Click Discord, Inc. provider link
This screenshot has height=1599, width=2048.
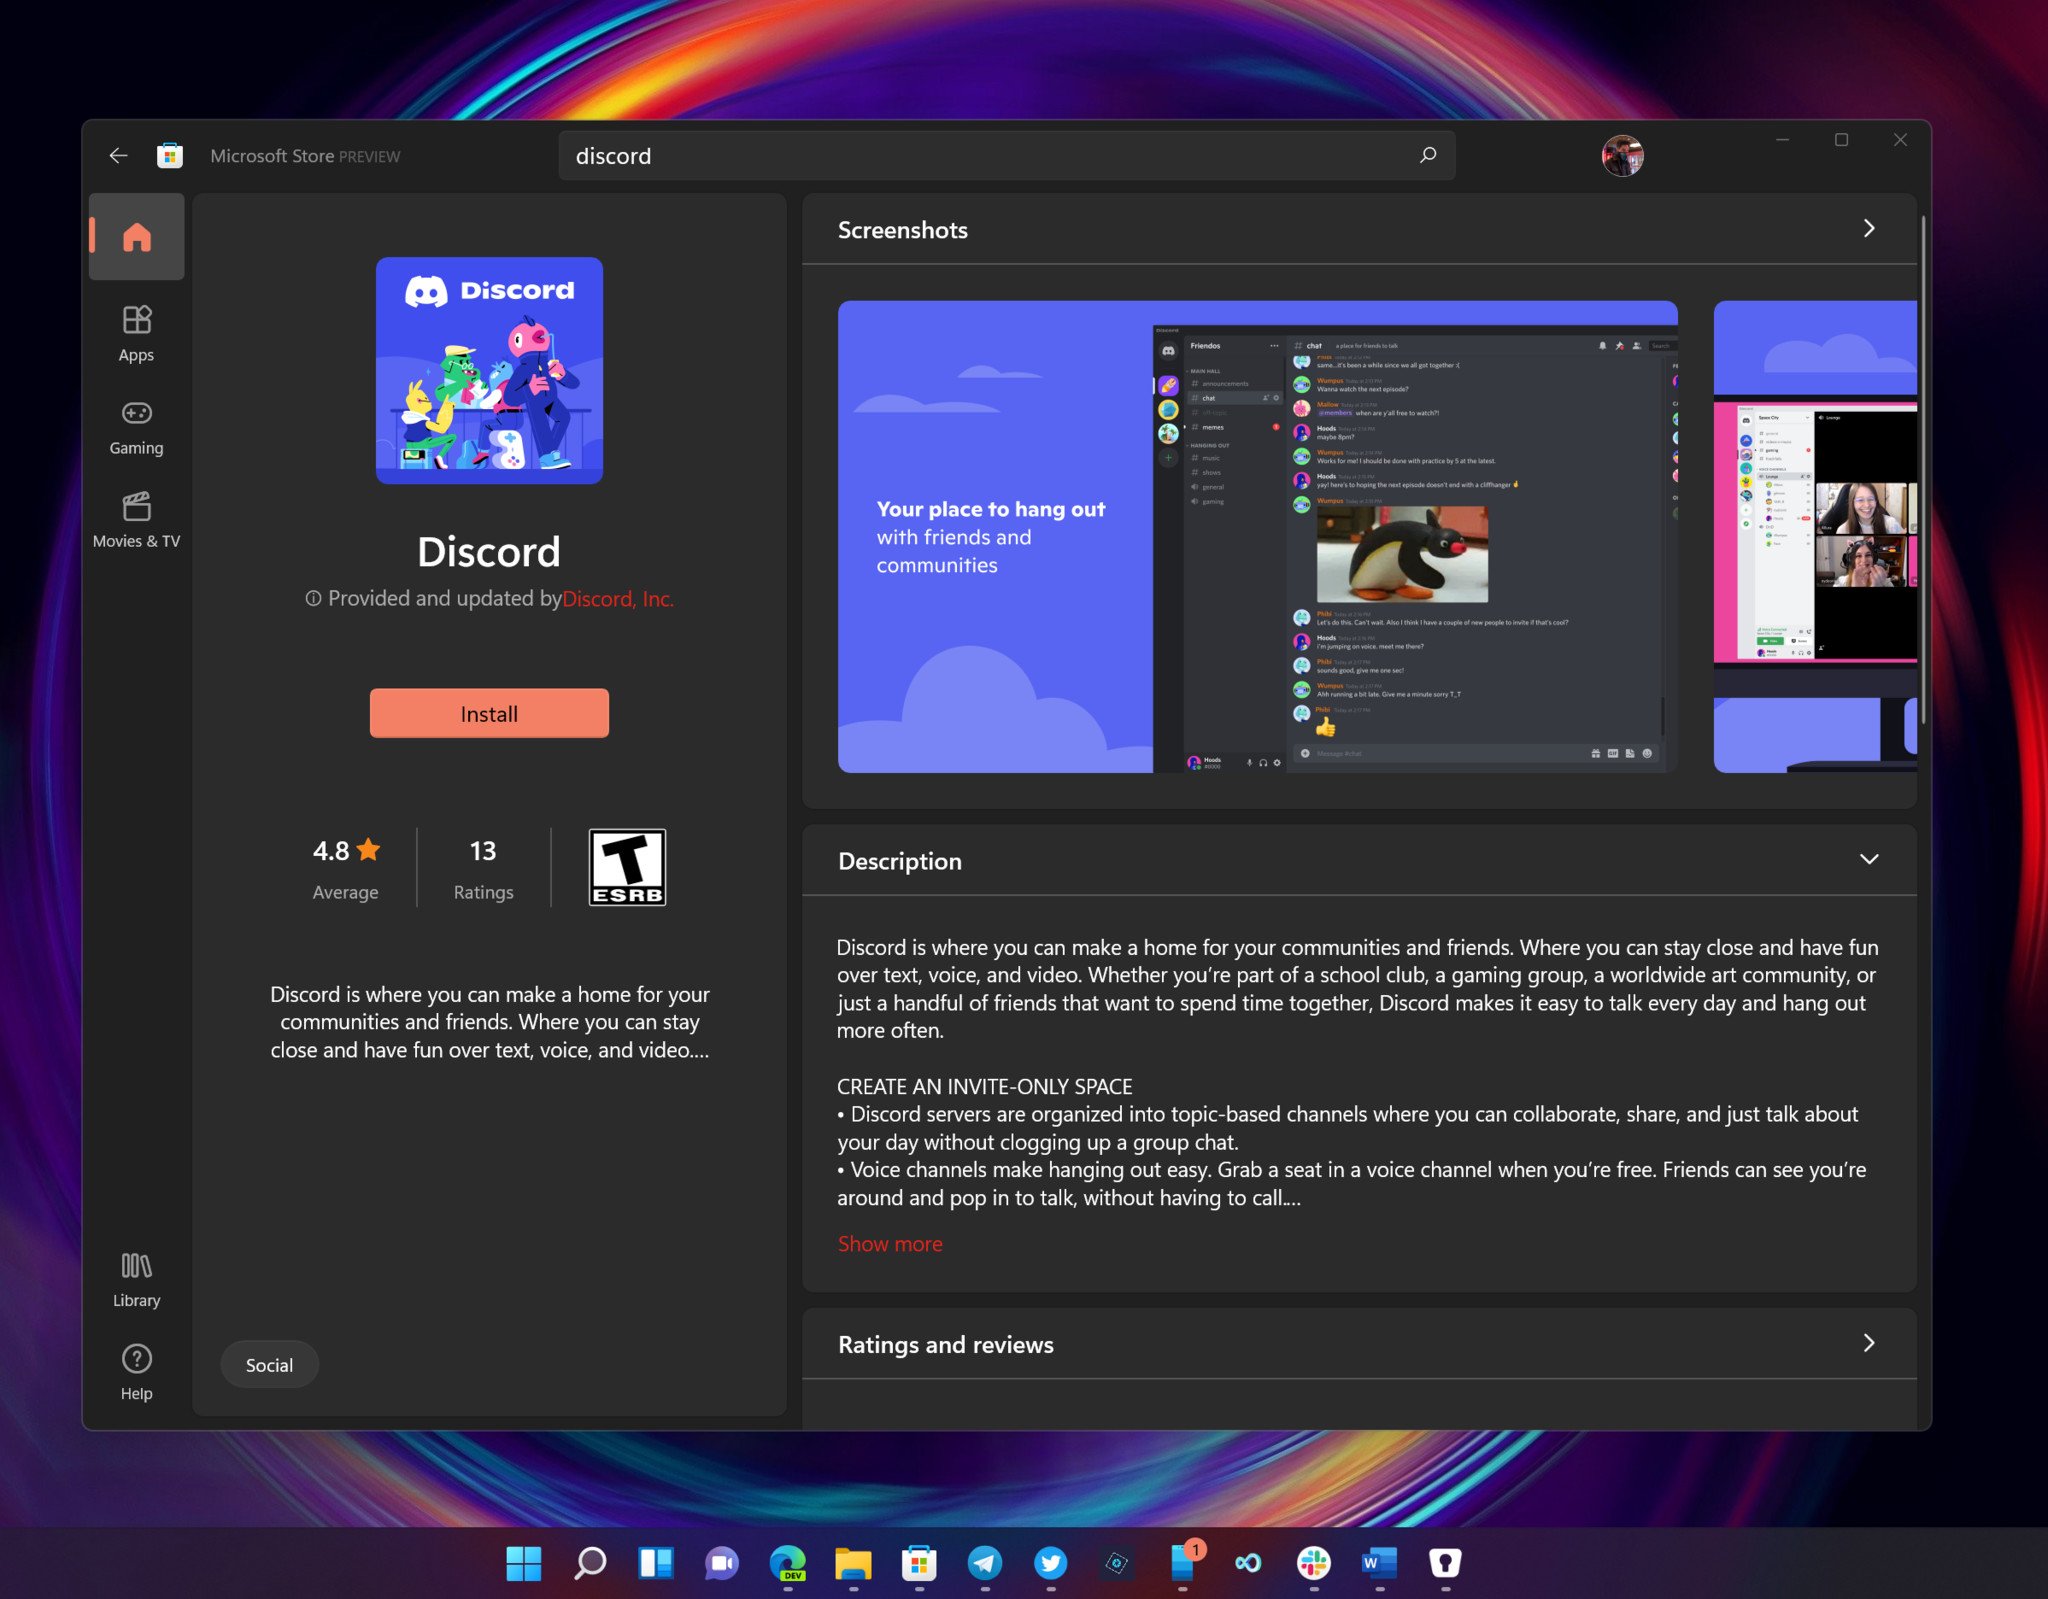coord(615,597)
